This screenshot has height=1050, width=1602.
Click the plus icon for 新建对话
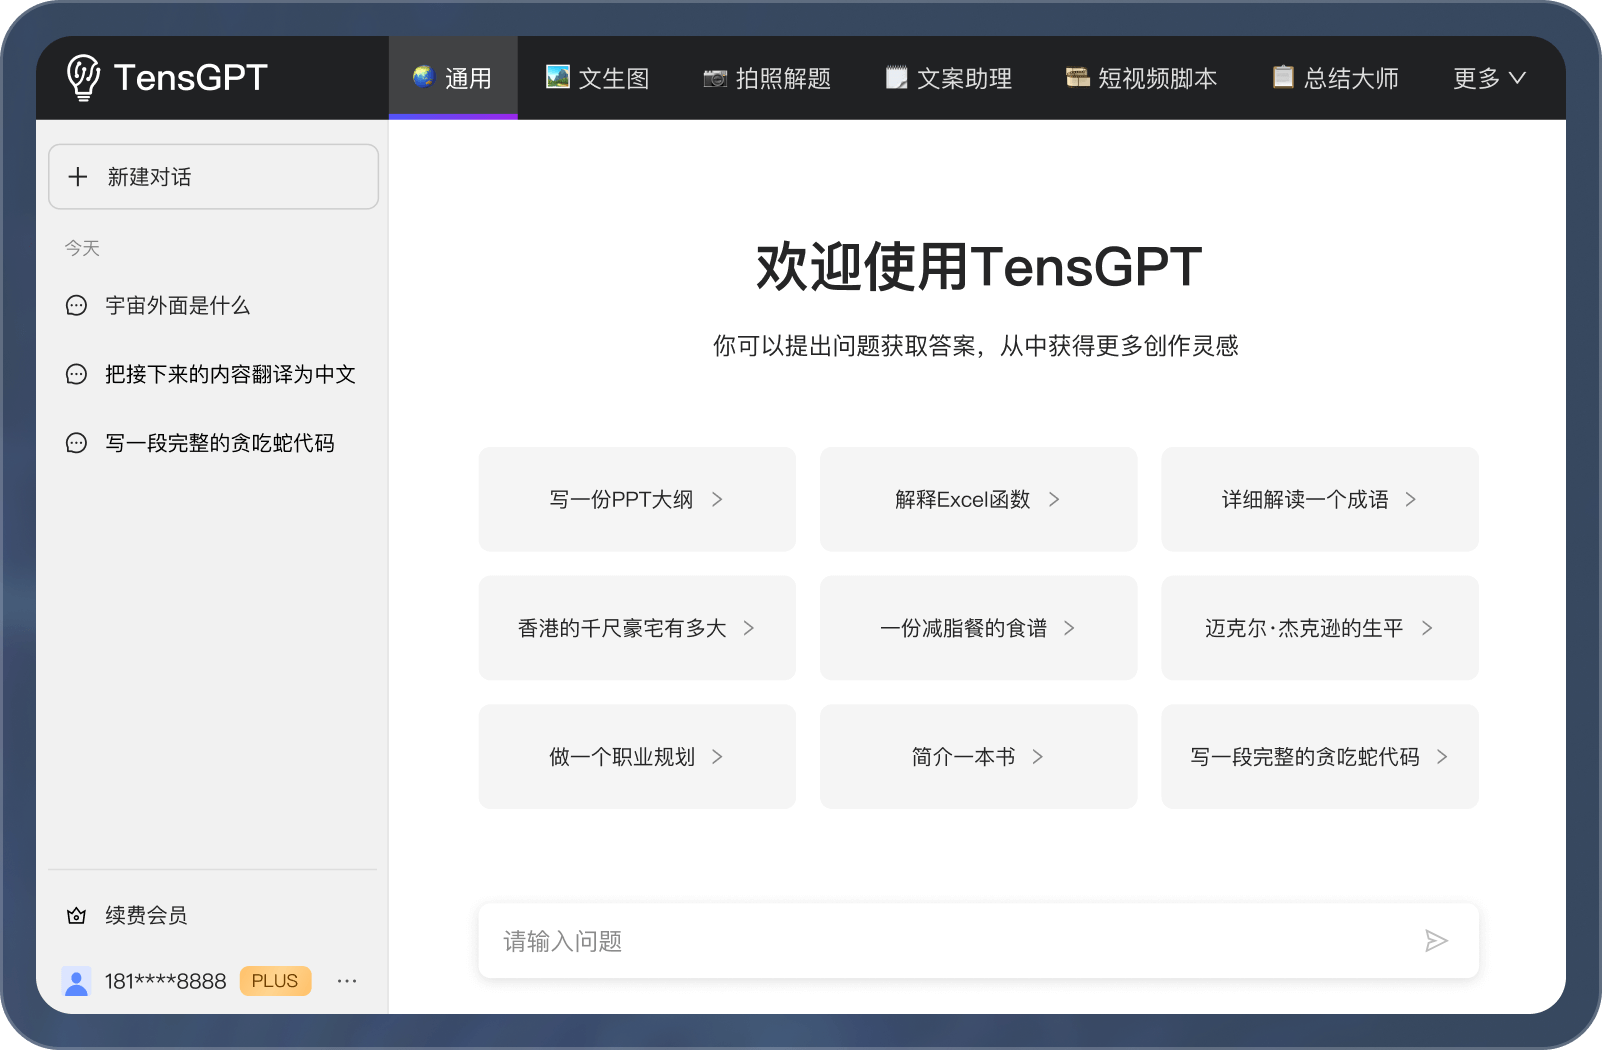[x=78, y=177]
